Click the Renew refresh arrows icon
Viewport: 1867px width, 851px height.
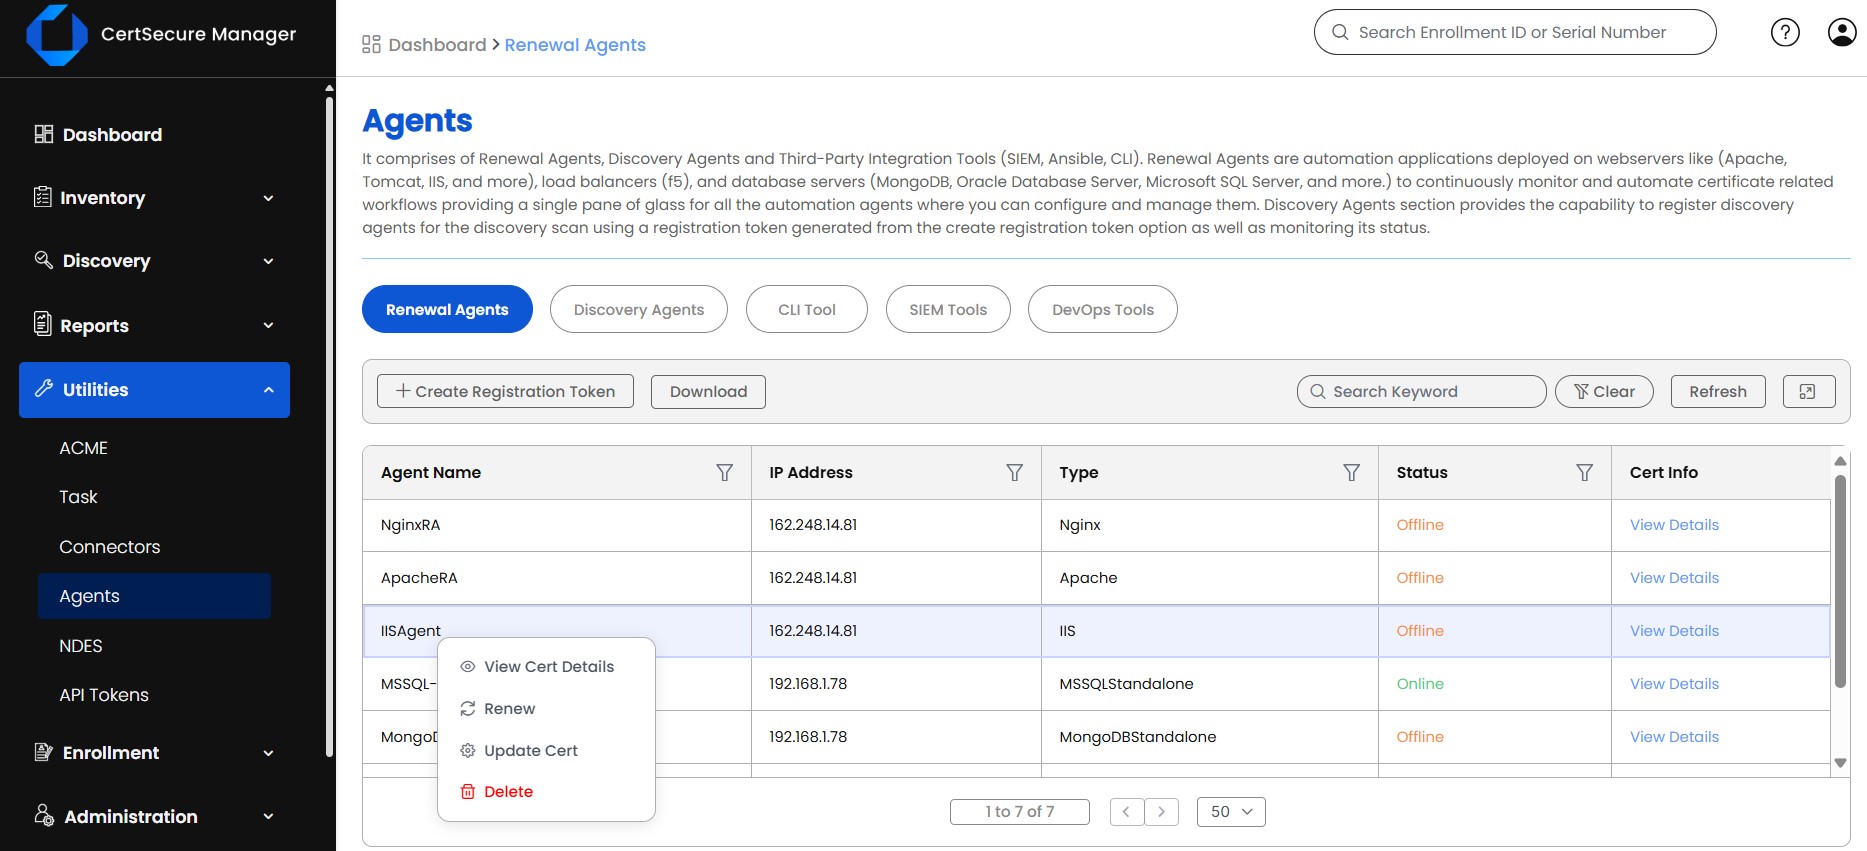467,709
